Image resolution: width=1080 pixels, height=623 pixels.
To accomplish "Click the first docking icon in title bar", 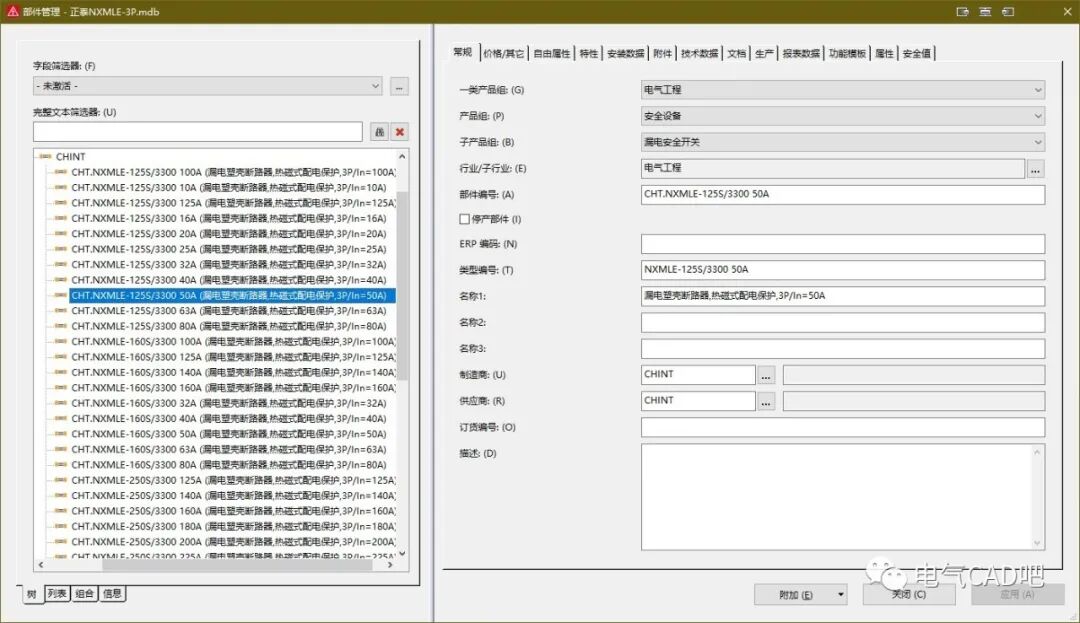I will [962, 11].
